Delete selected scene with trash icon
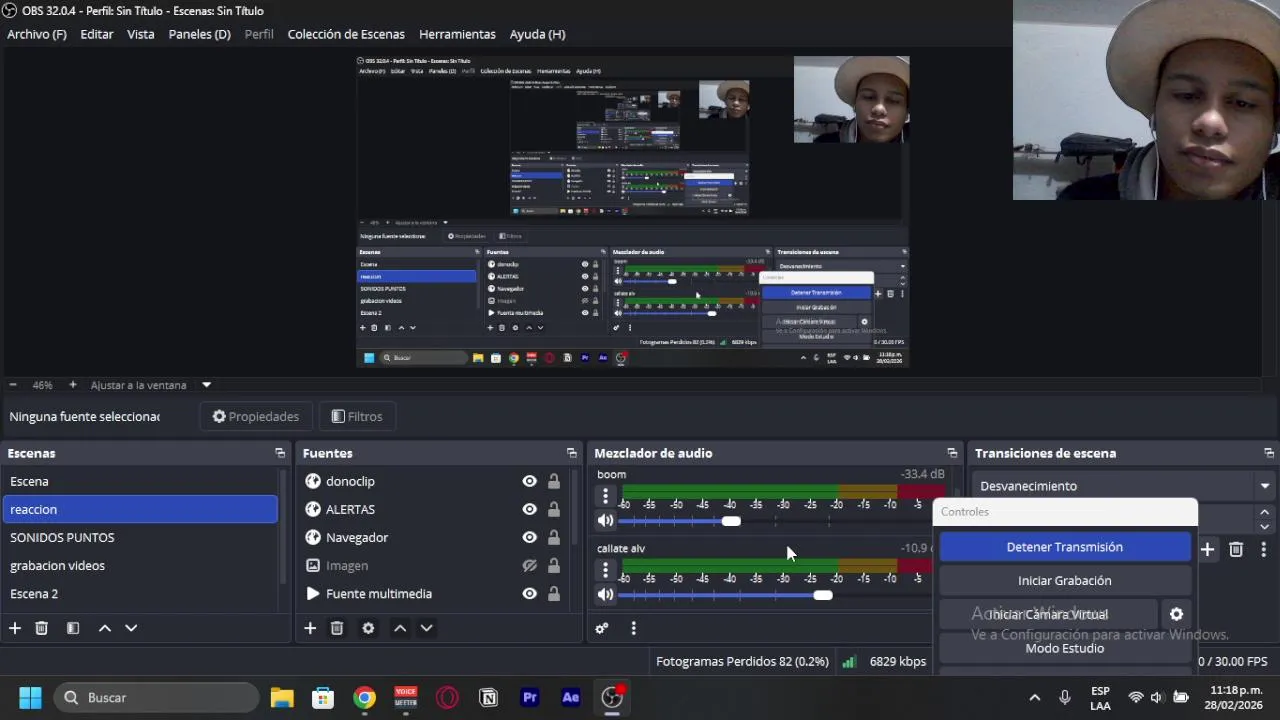The image size is (1280, 720). point(42,628)
